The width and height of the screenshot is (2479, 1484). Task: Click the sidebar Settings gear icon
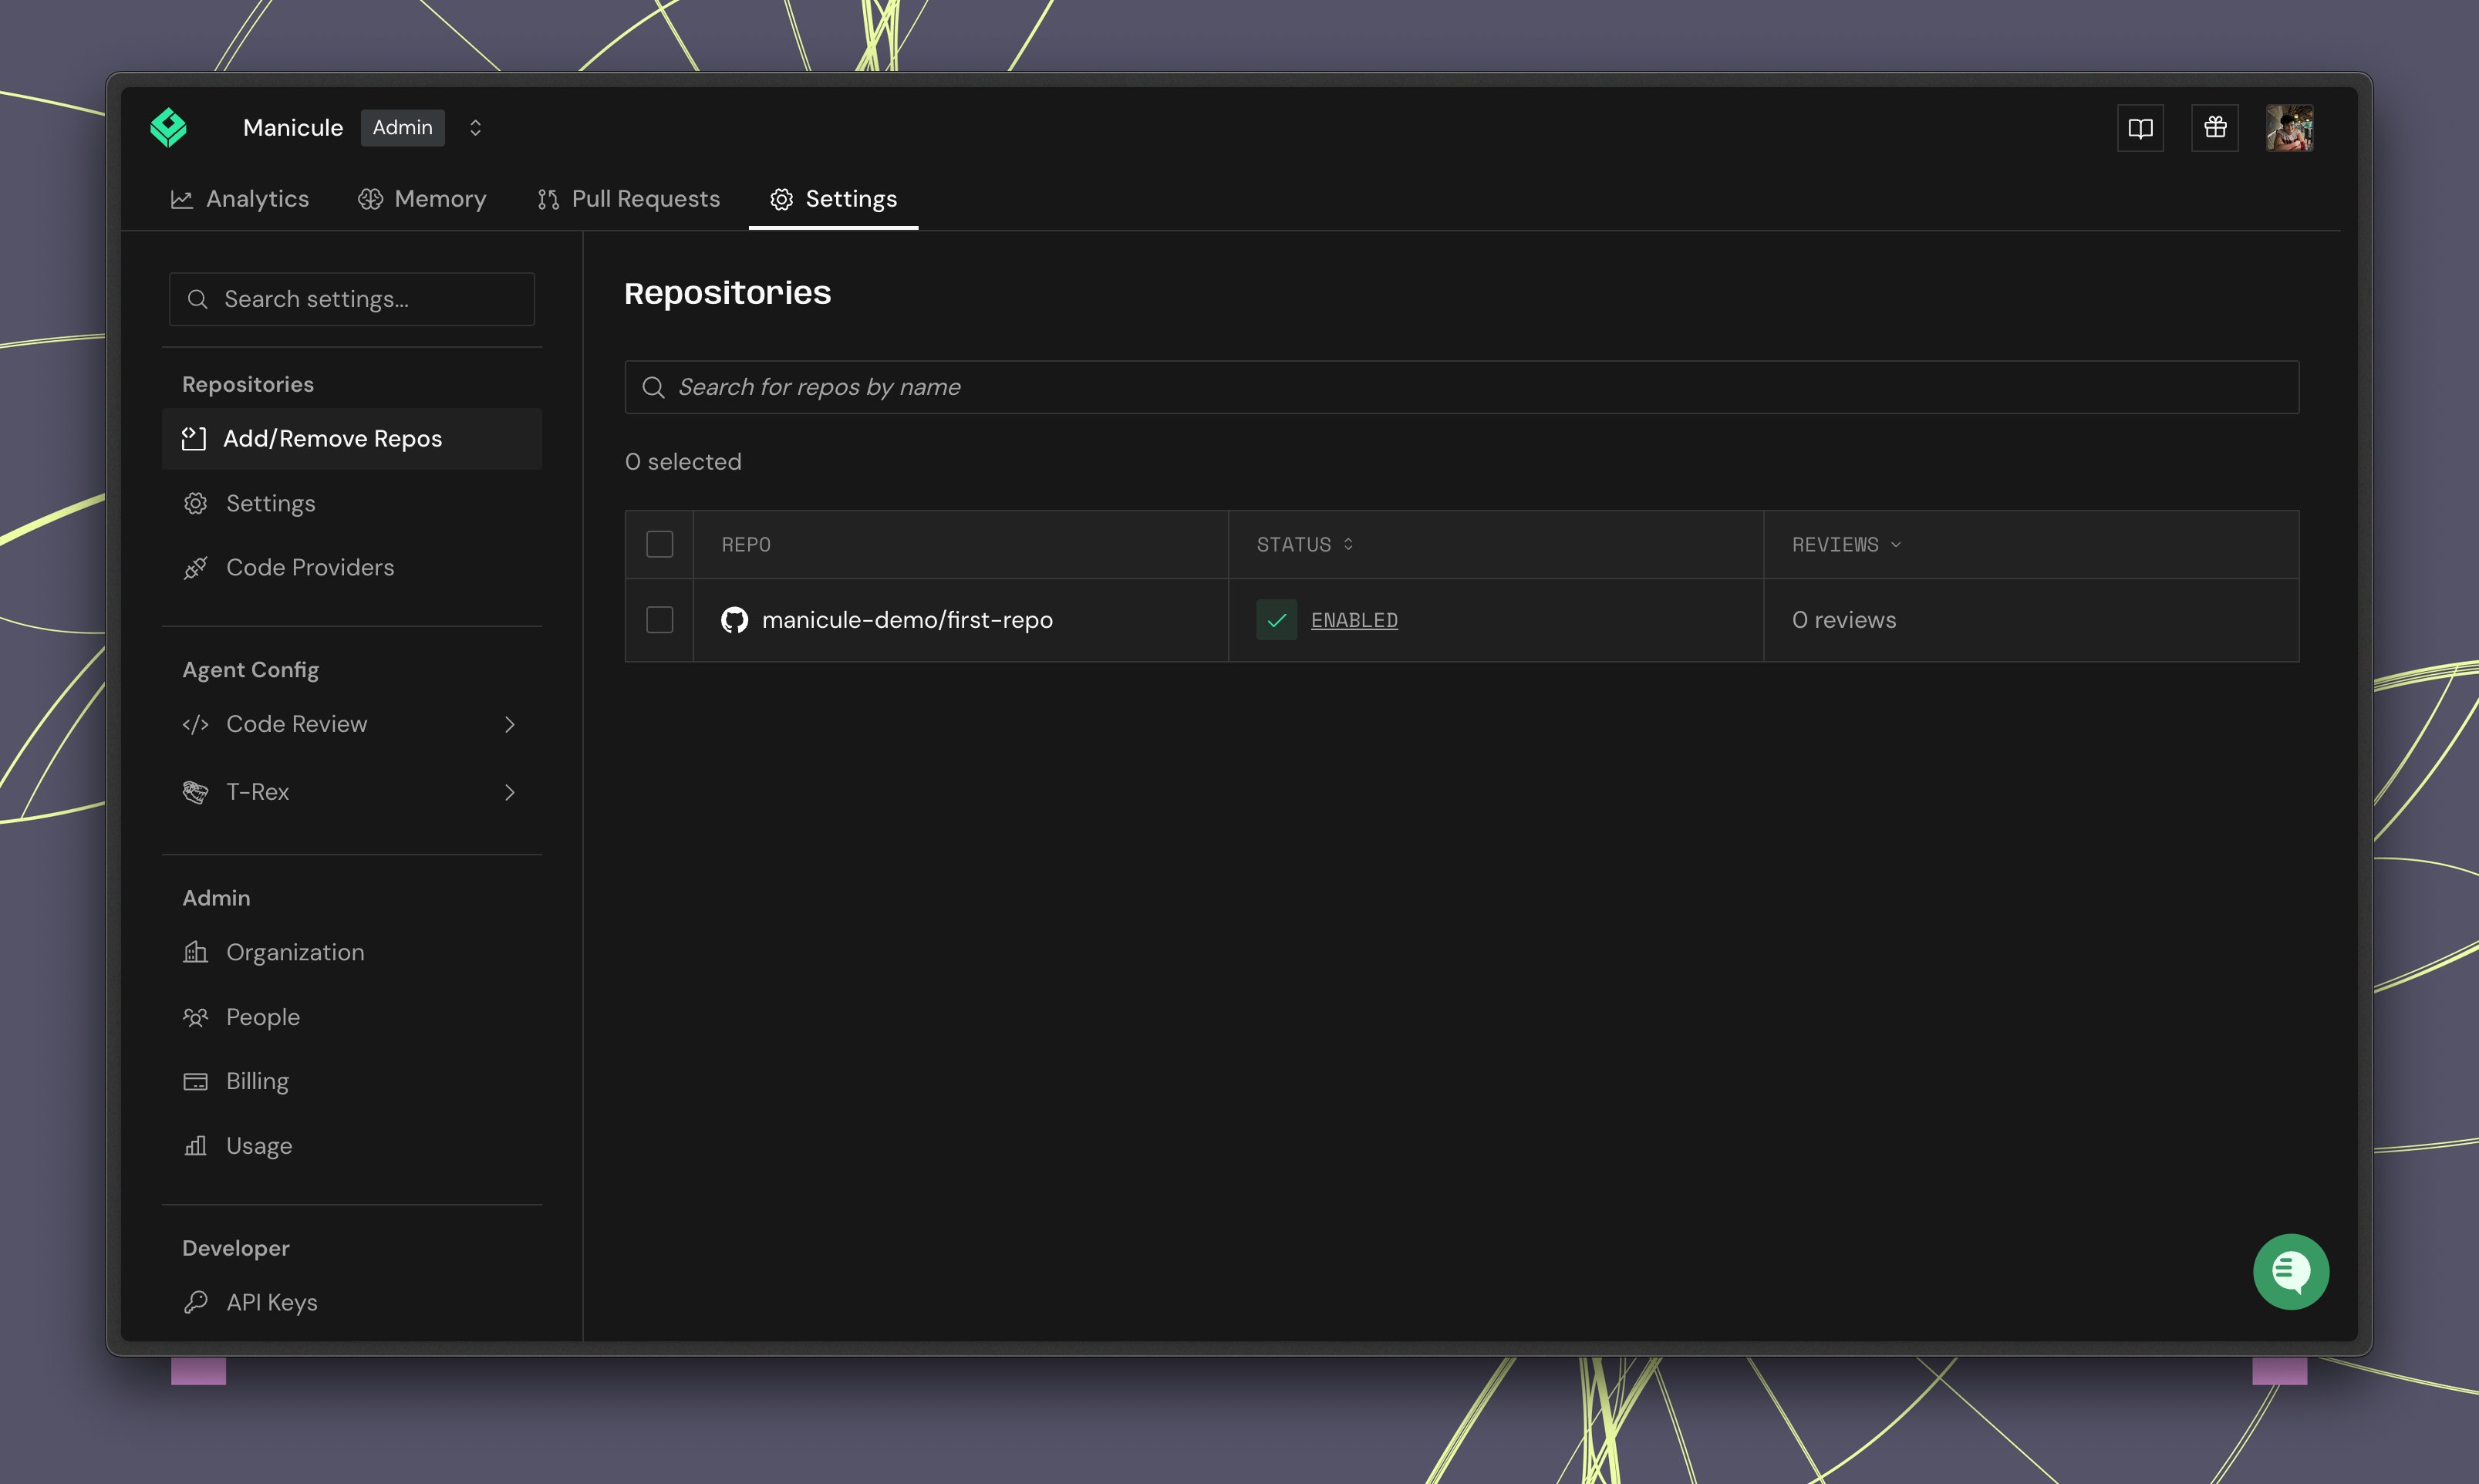point(195,503)
